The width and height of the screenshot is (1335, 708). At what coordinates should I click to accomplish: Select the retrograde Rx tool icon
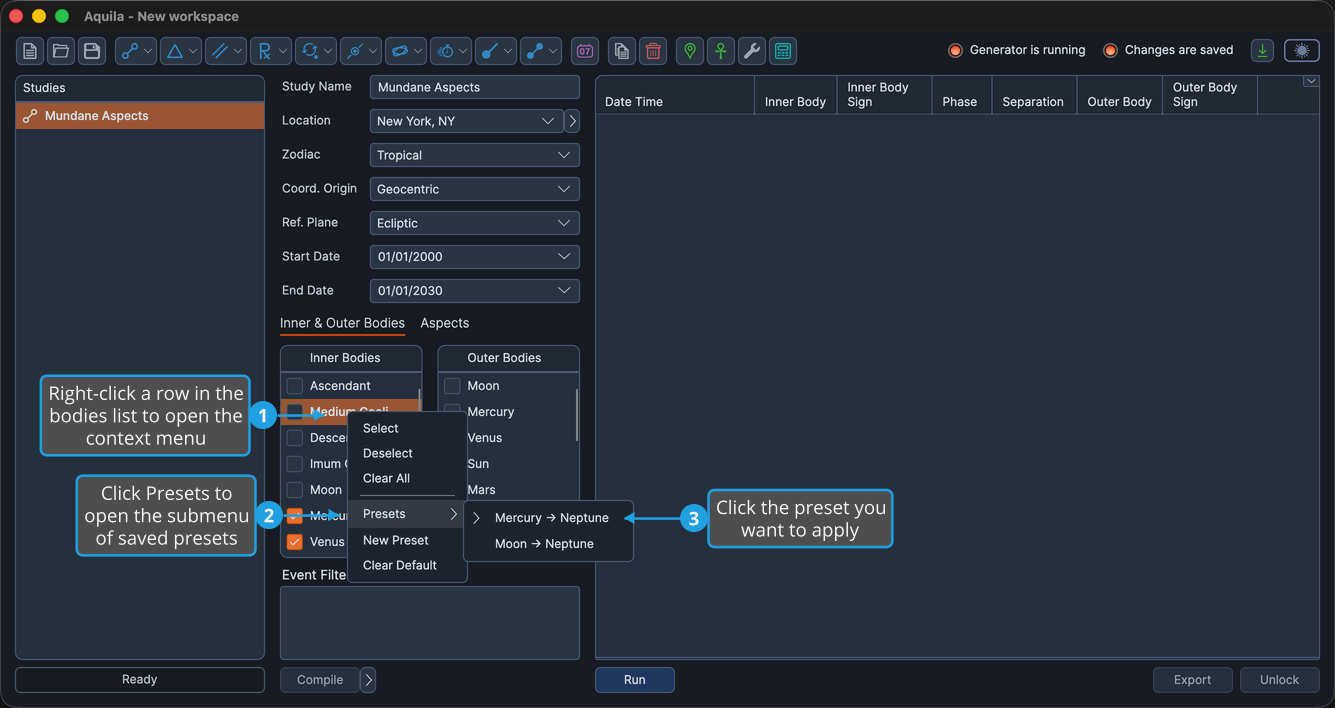[264, 51]
